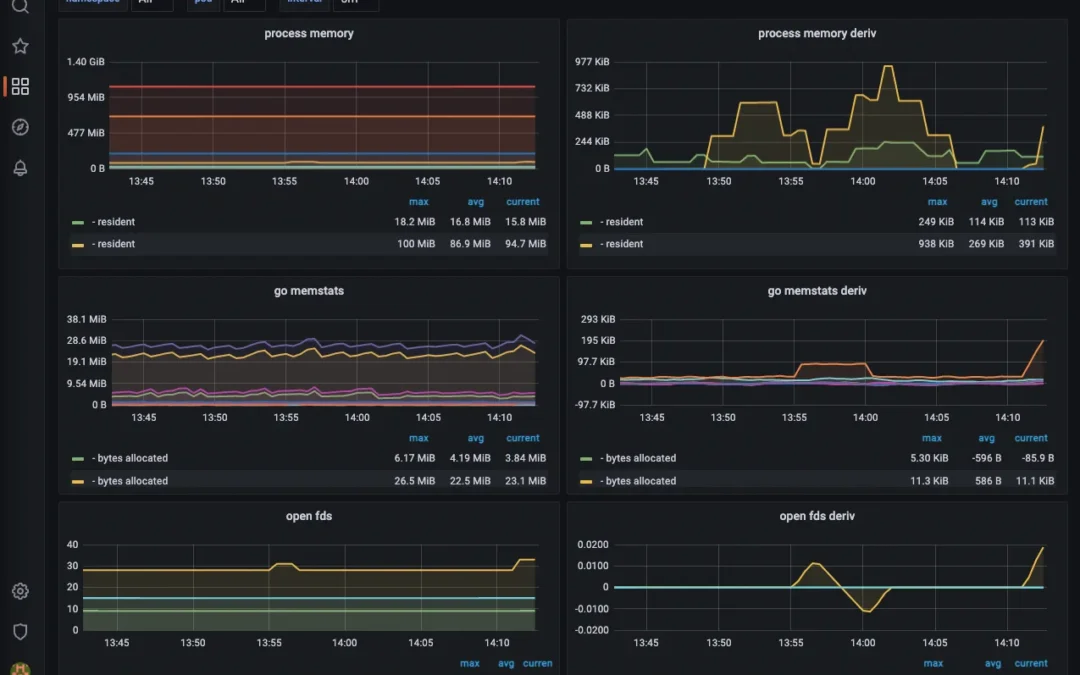The image size is (1080, 675).
Task: Open the go memstats deriv panel title menu
Action: point(817,291)
